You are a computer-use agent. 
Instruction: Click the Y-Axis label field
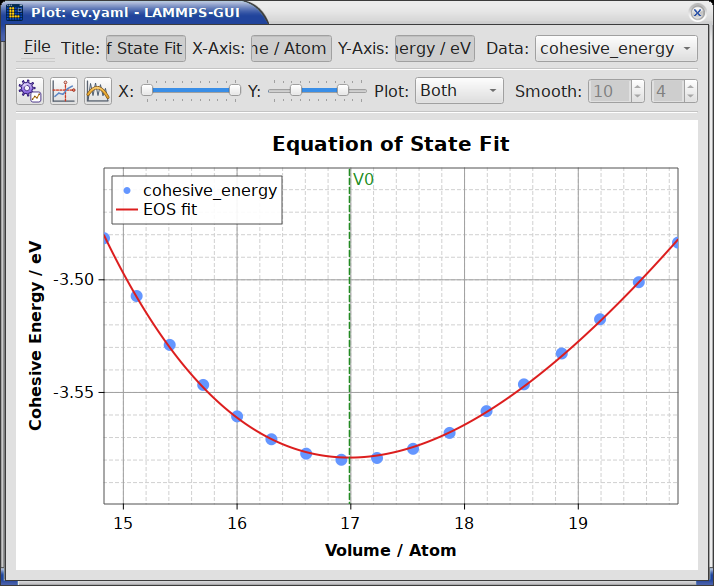(x=435, y=48)
